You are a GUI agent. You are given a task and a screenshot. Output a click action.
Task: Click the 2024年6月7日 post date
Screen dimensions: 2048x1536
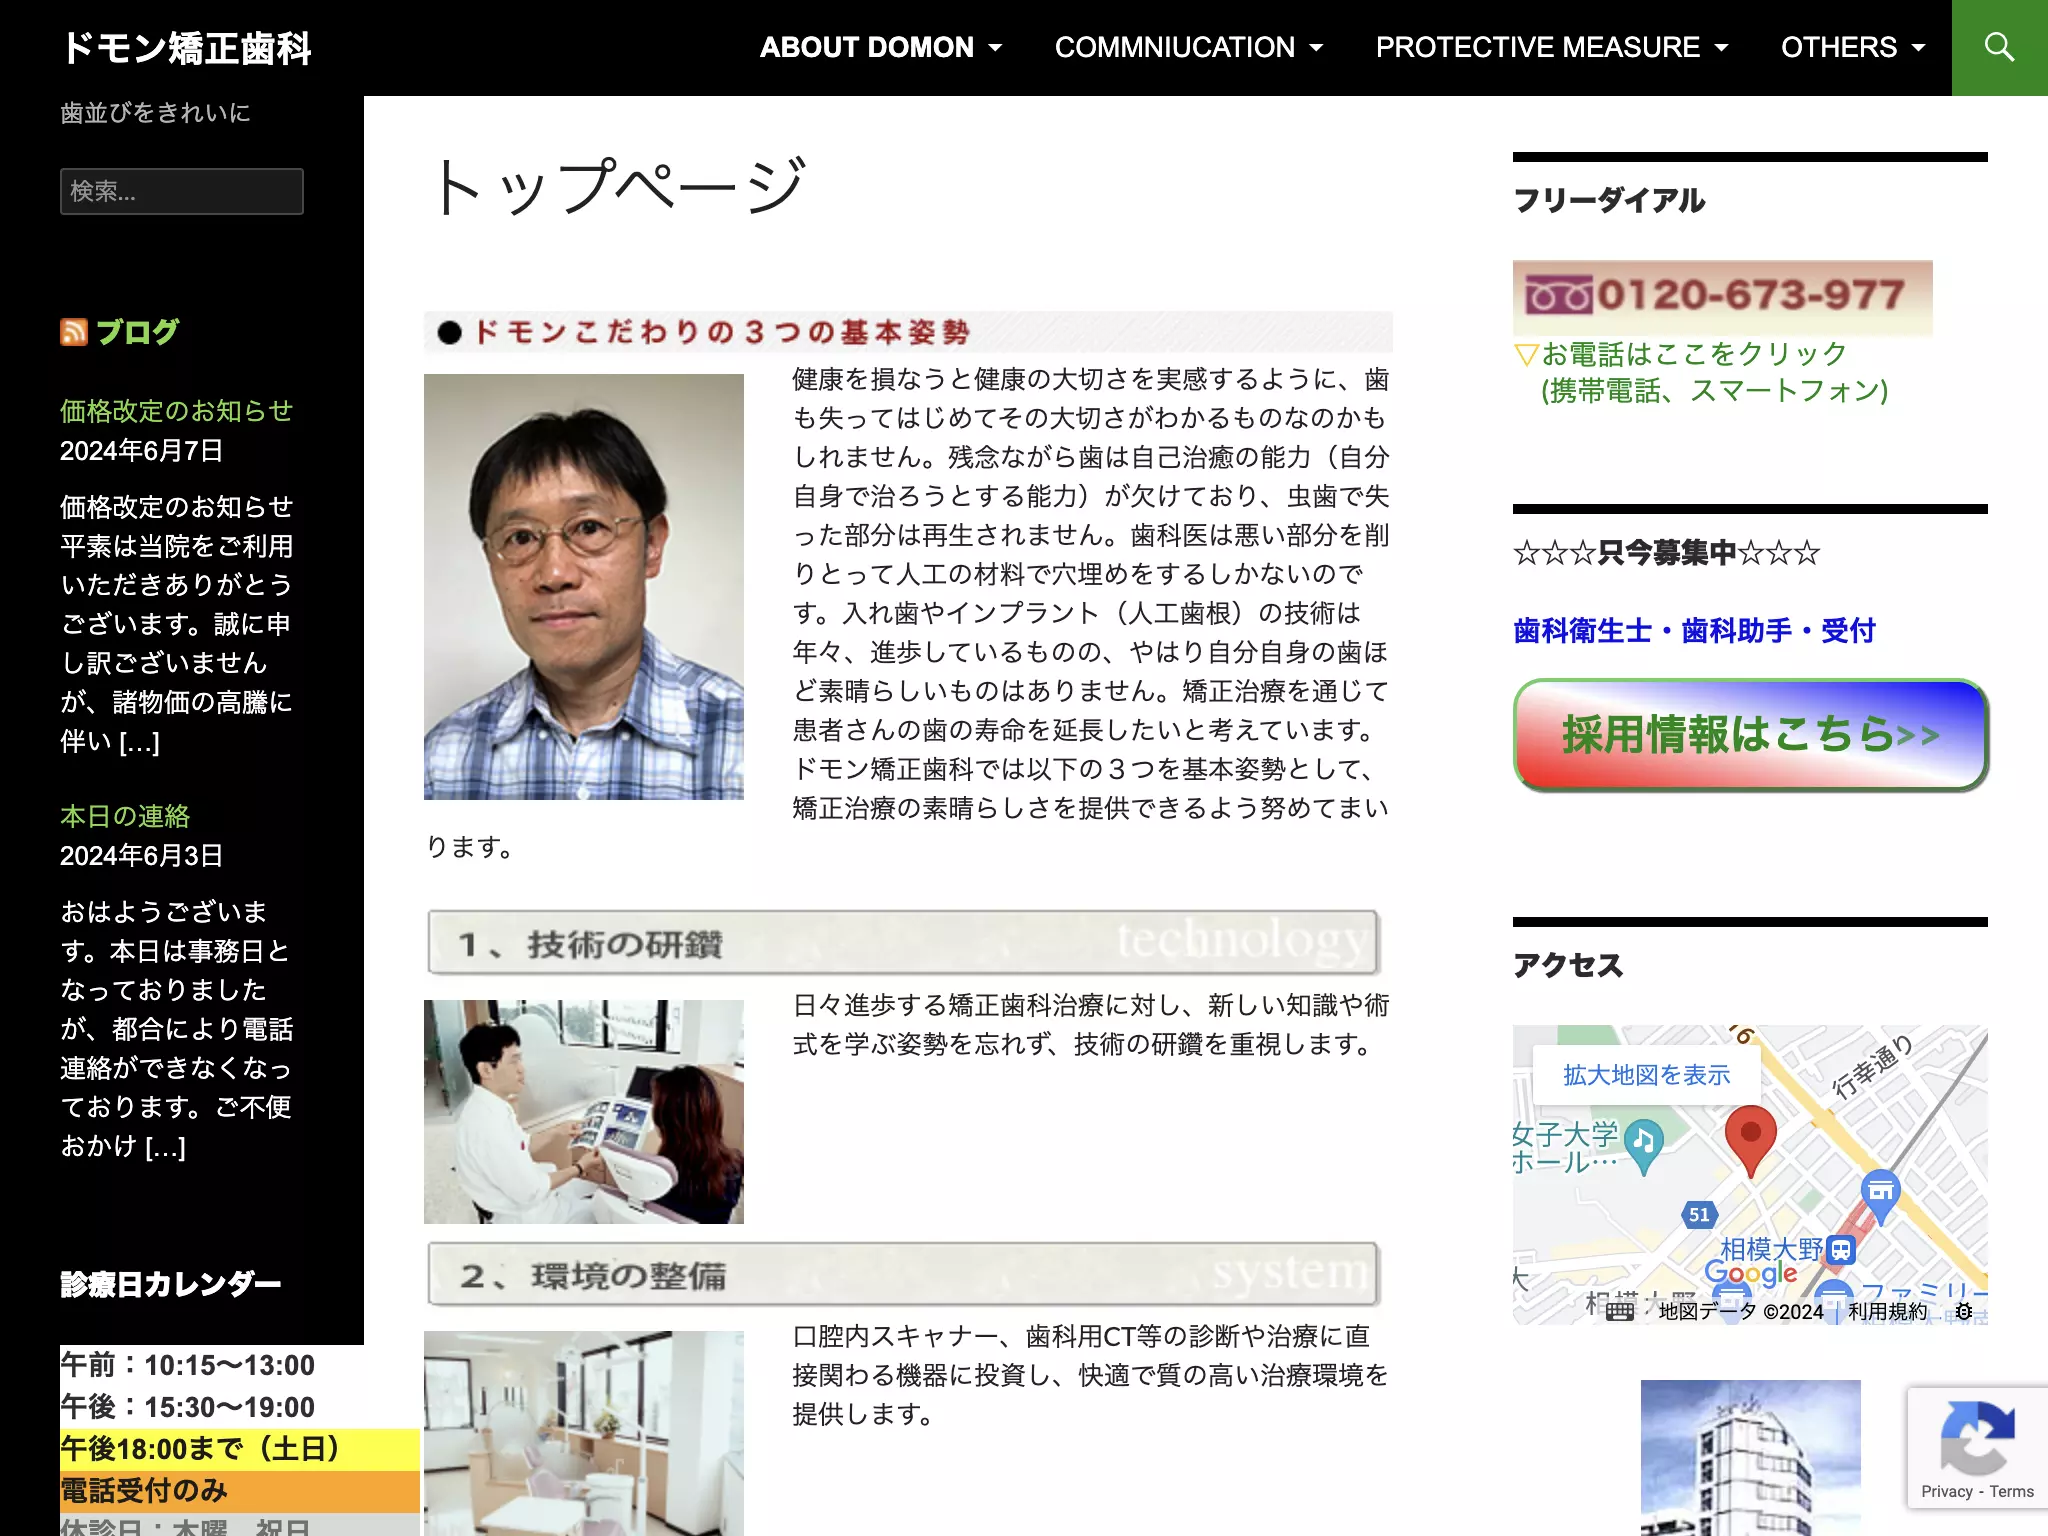(141, 451)
